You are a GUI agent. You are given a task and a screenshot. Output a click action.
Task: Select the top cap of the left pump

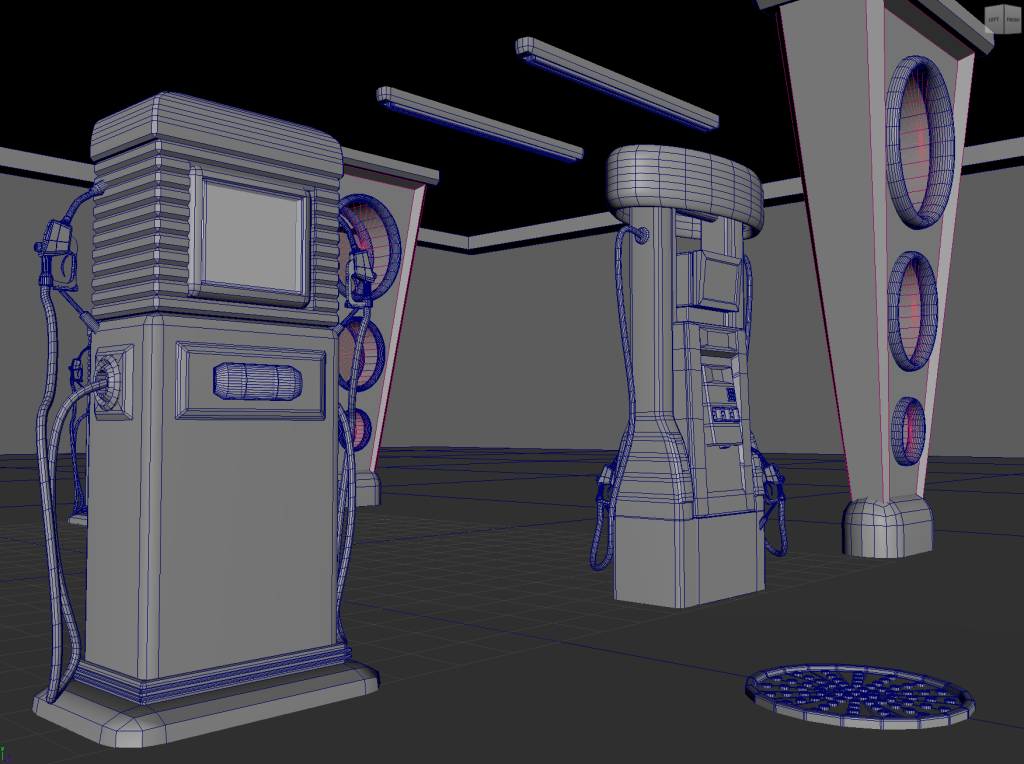[x=215, y=130]
